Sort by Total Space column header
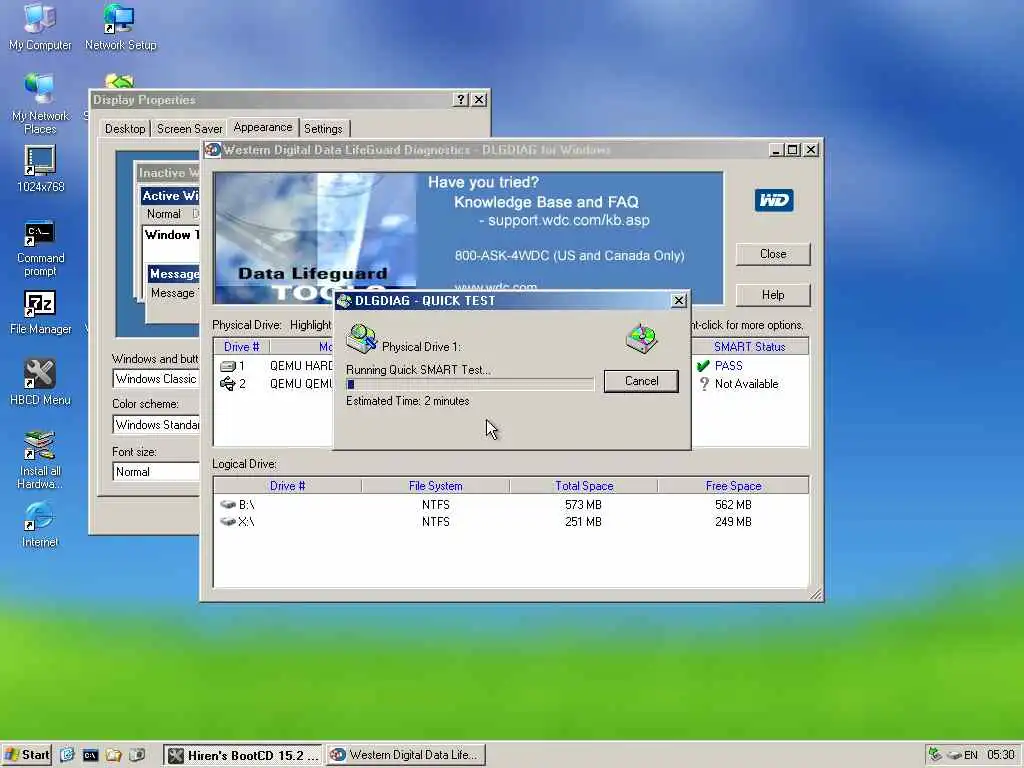This screenshot has height=768, width=1024. click(x=584, y=486)
